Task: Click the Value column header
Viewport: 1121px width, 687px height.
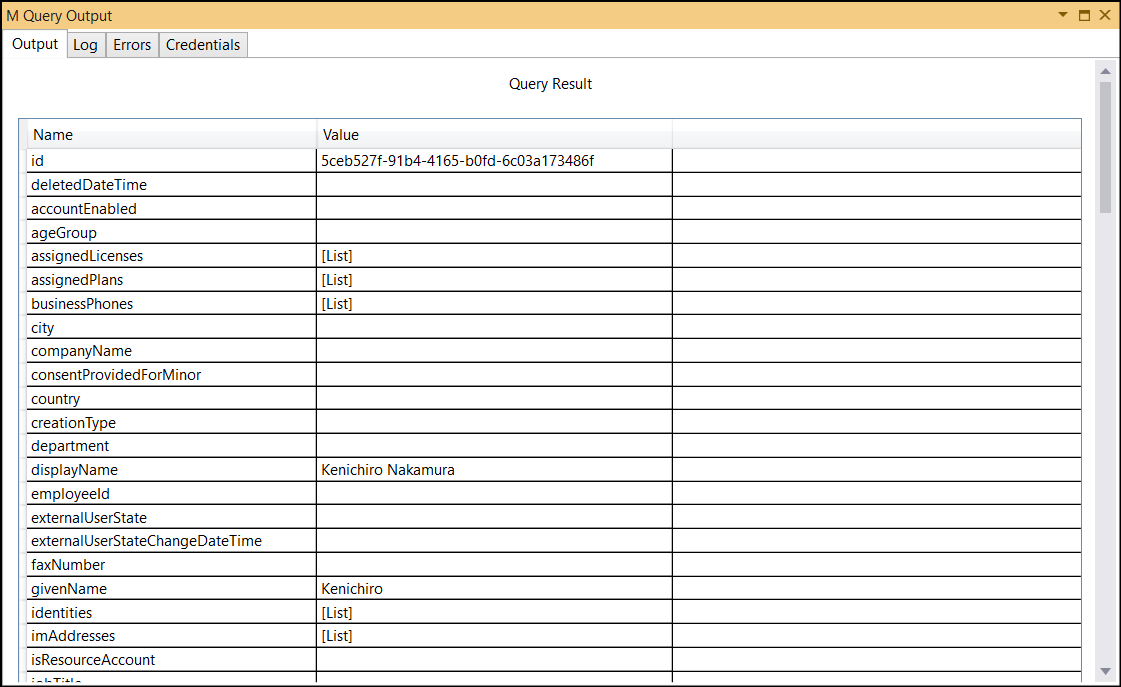Action: click(x=494, y=134)
